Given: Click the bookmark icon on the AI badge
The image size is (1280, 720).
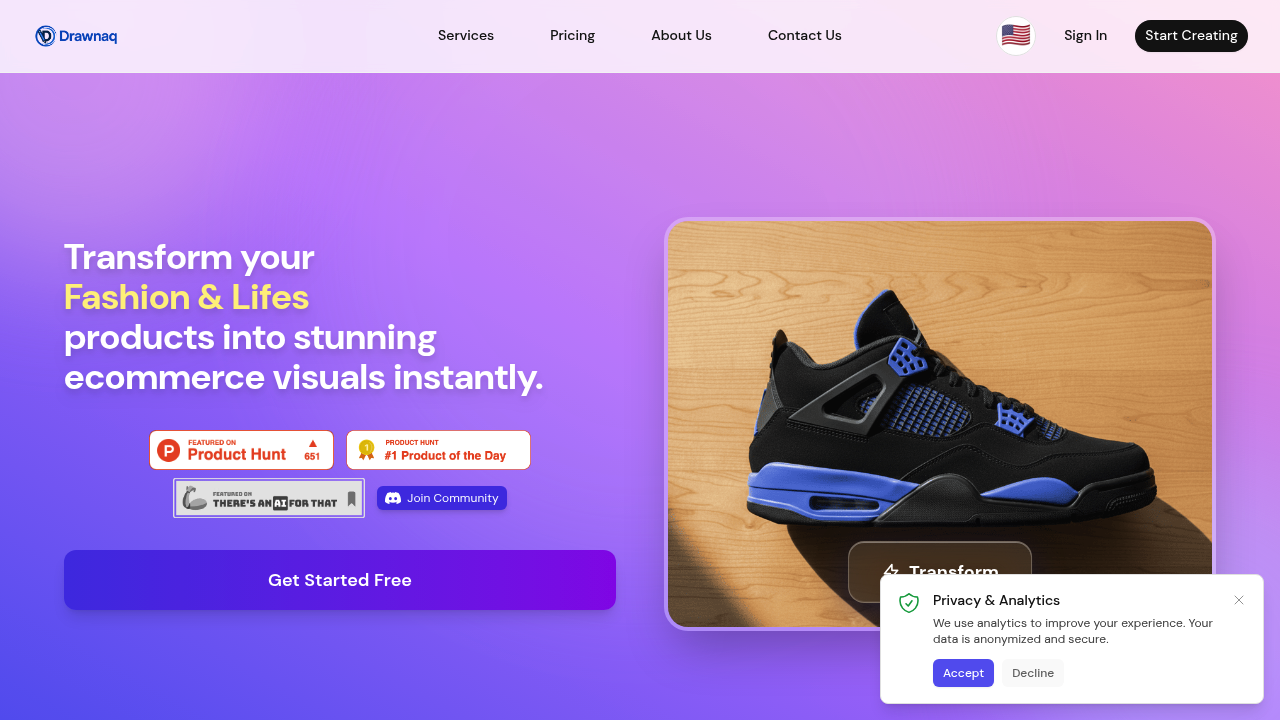Looking at the screenshot, I should point(351,498).
